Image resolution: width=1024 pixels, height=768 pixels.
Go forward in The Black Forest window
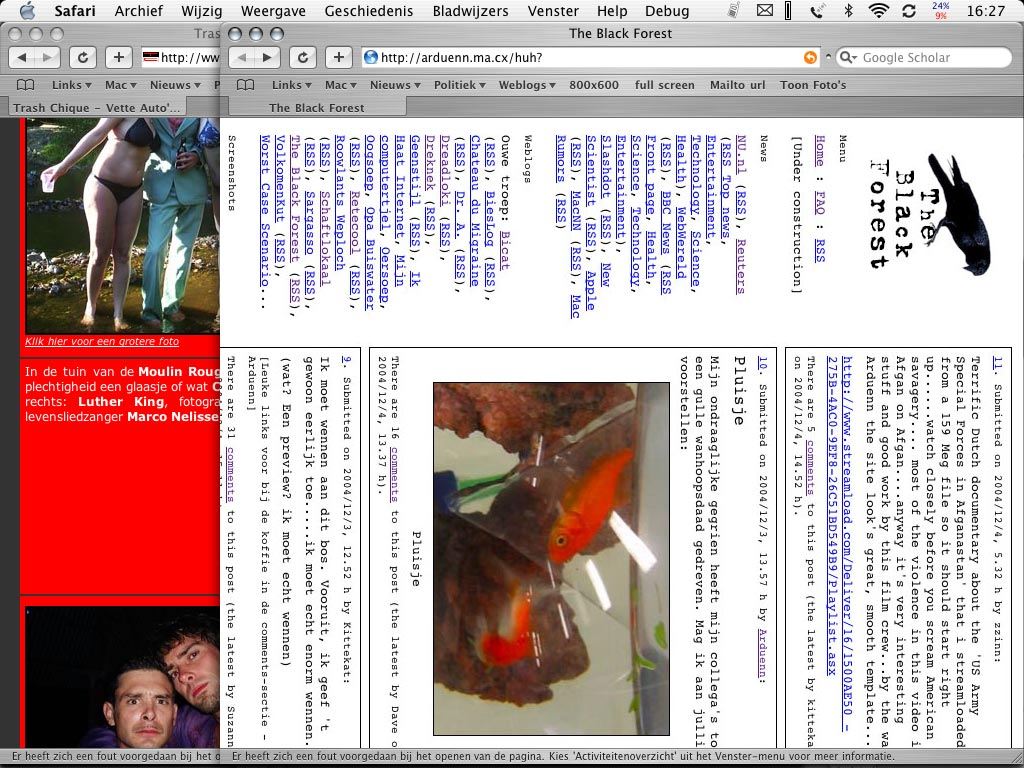click(267, 57)
